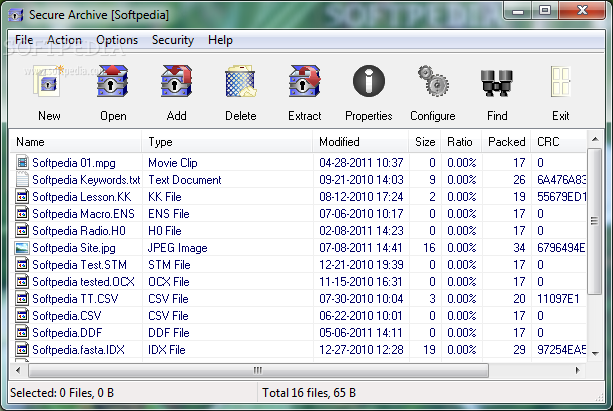Select the file name Softpedia.fasta.IDX
The height and width of the screenshot is (411, 613).
pyautogui.click(x=79, y=350)
